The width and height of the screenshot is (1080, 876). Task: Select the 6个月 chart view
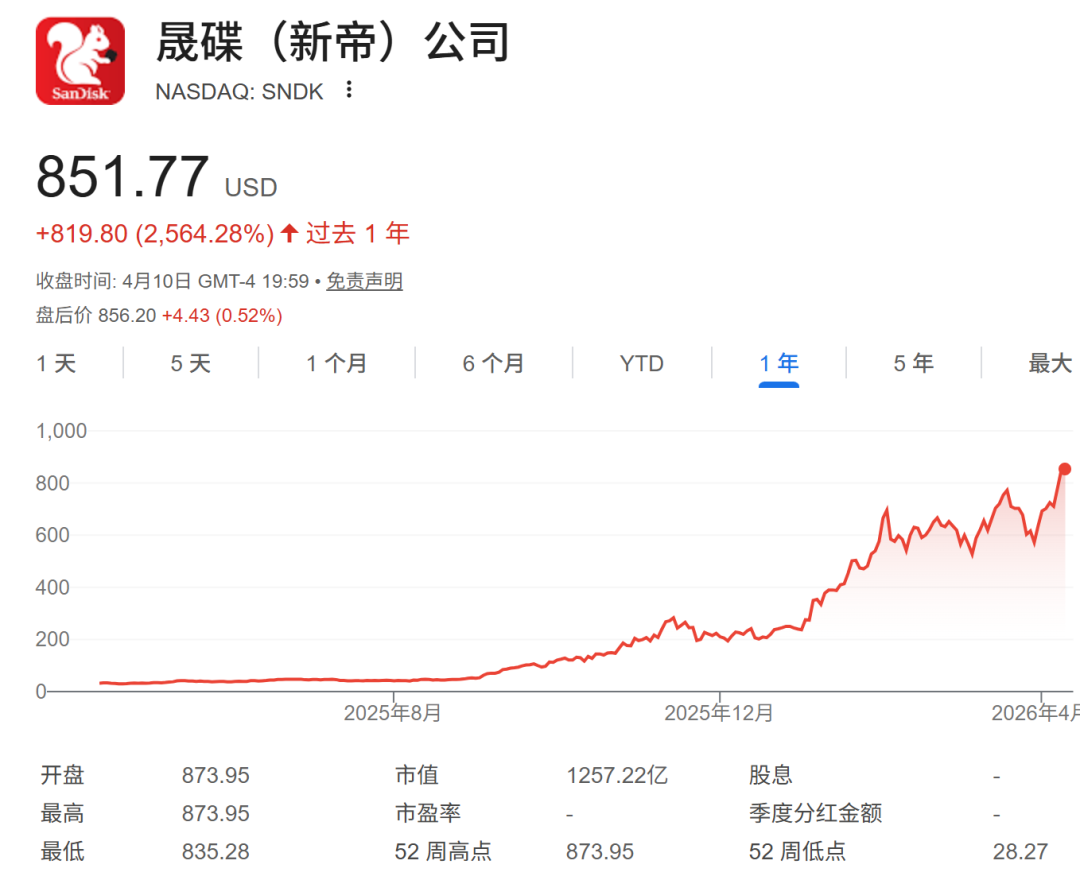tap(492, 363)
